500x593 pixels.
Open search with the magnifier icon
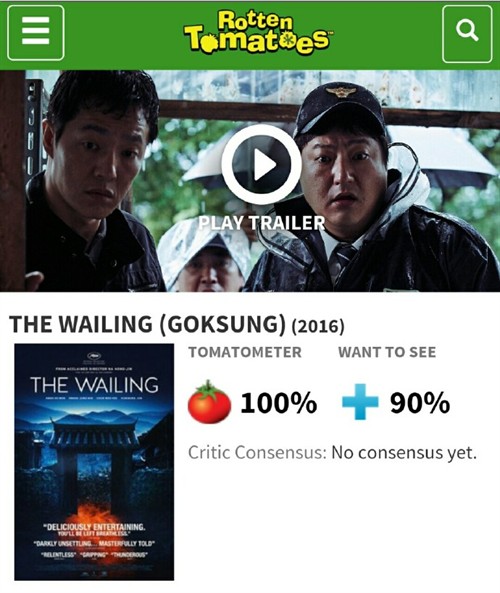[x=467, y=34]
